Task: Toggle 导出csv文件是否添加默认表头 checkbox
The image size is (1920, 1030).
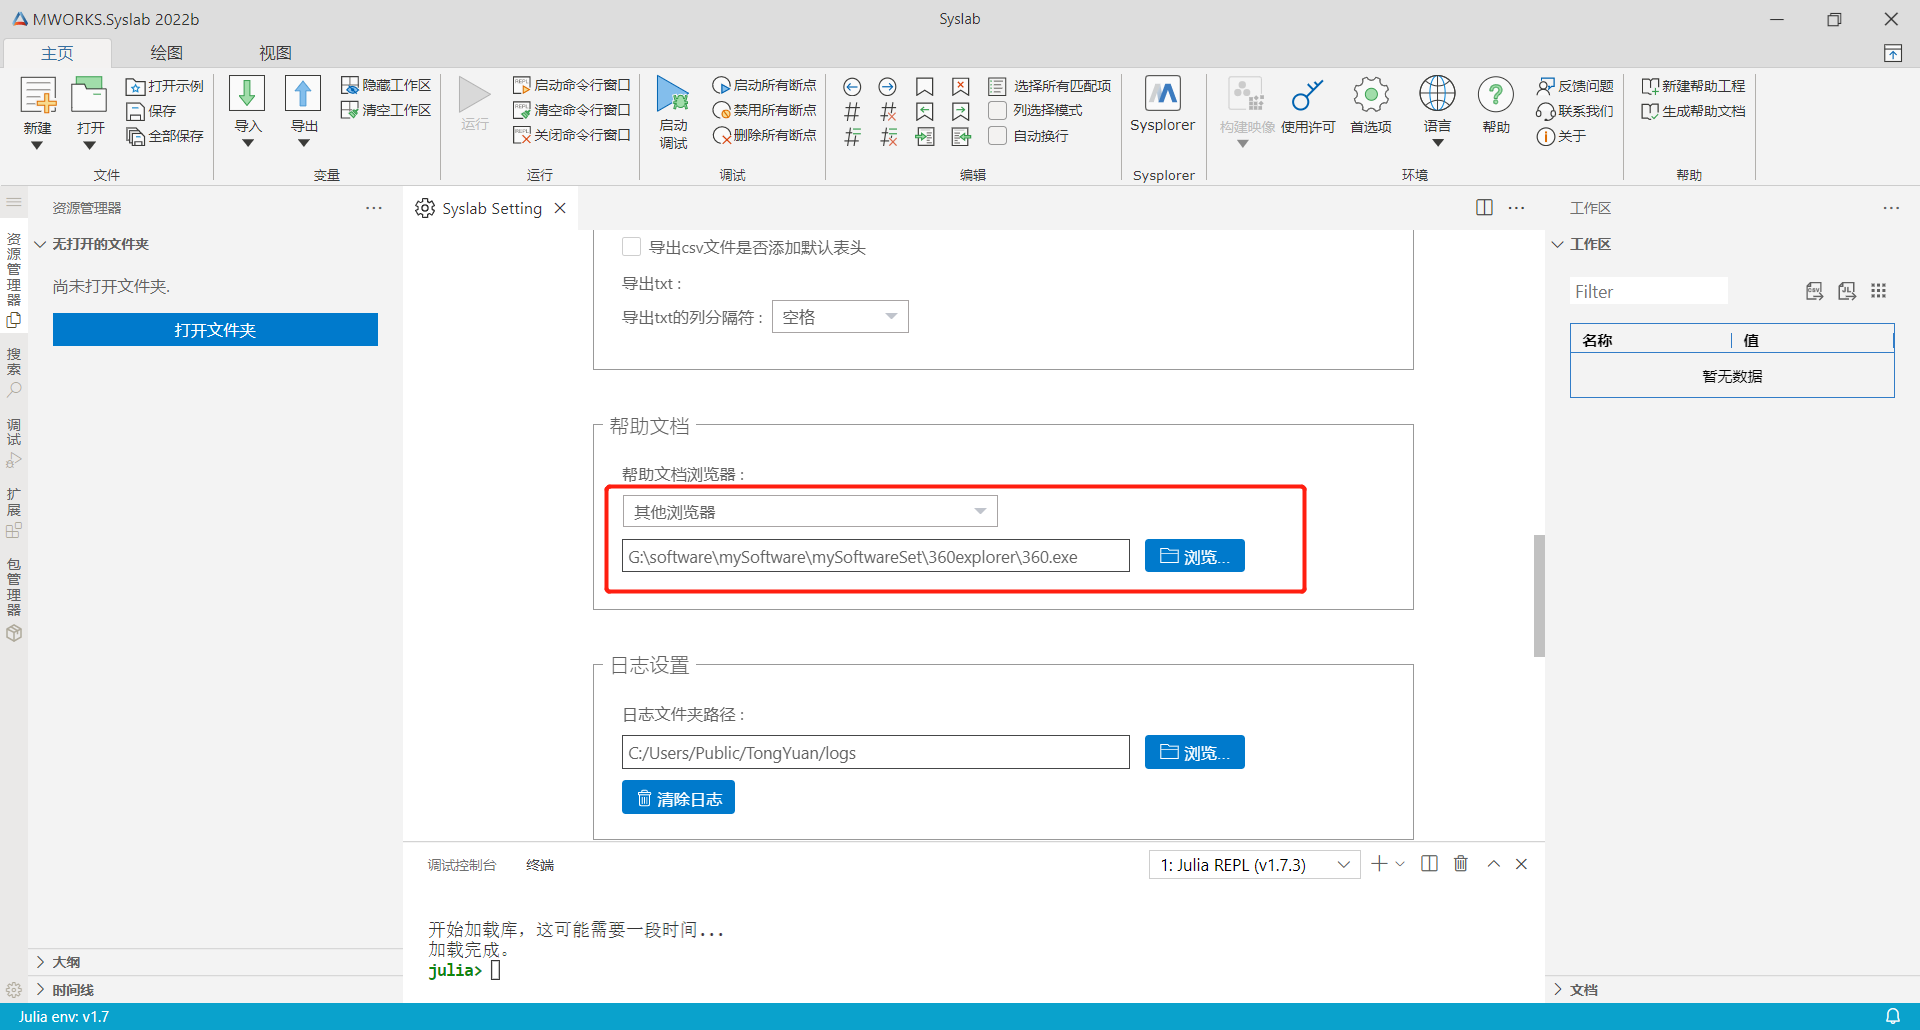Action: click(631, 247)
